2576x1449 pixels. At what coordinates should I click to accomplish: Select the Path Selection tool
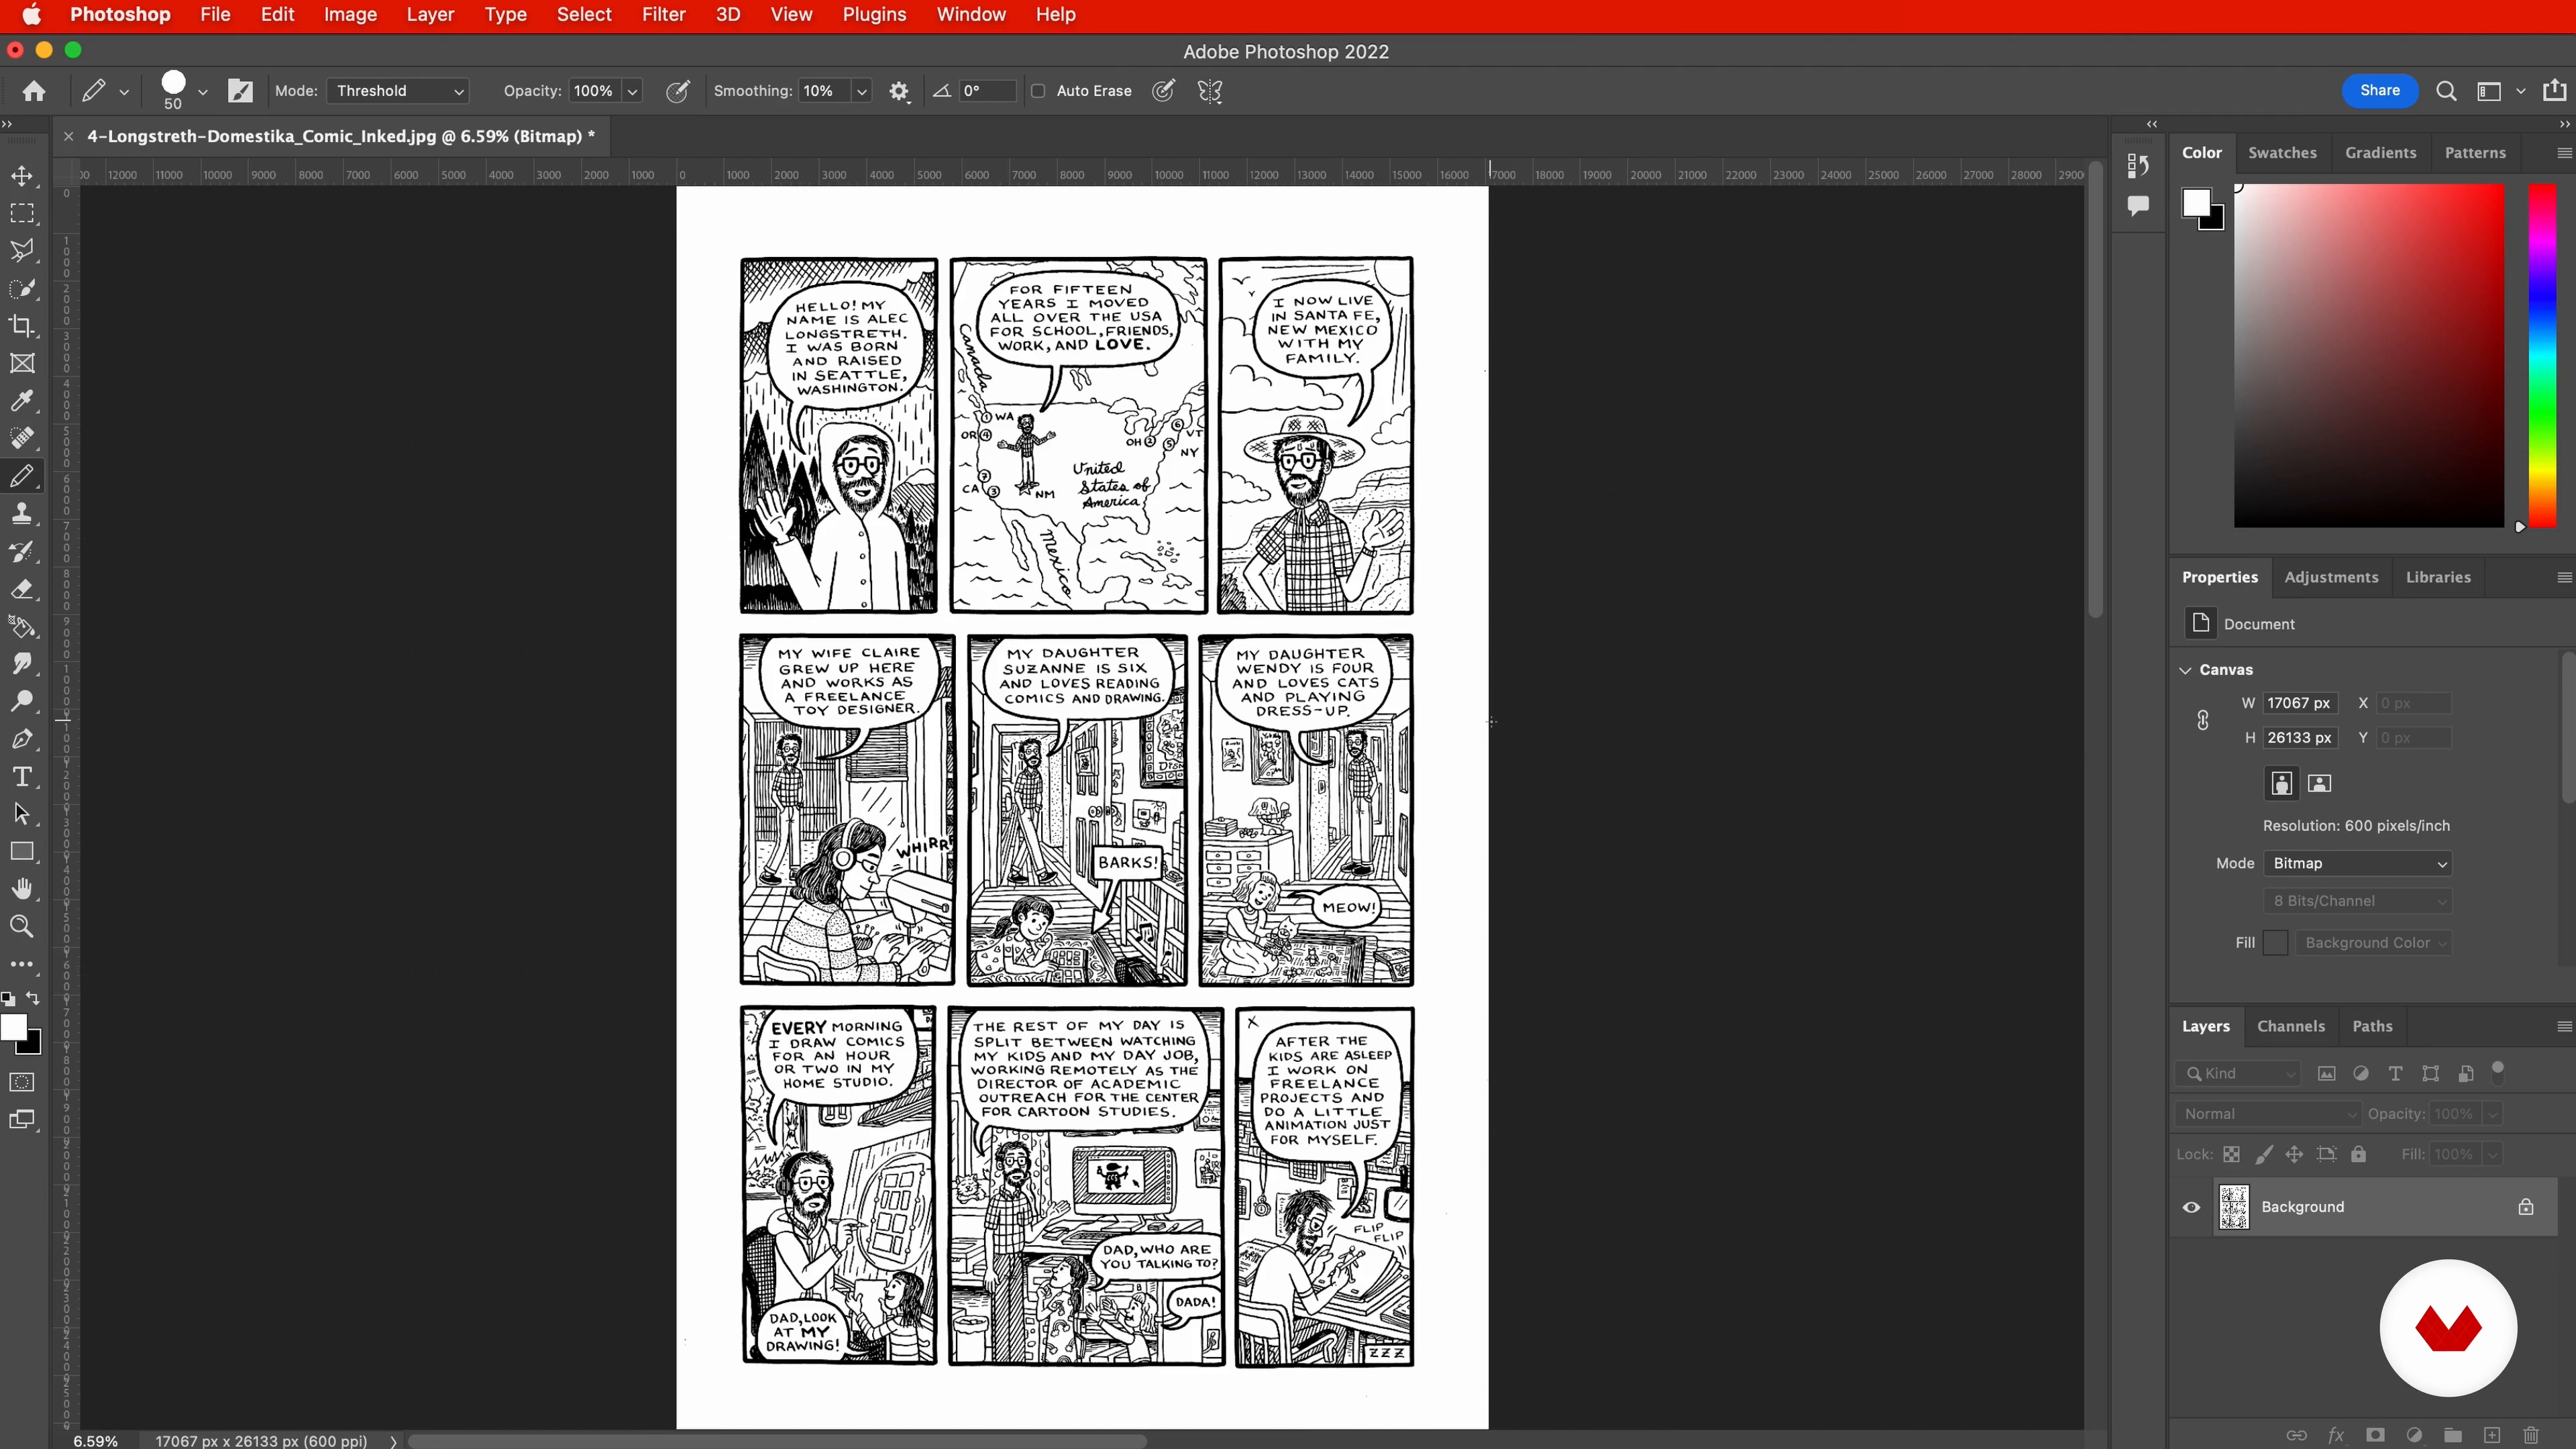[22, 814]
